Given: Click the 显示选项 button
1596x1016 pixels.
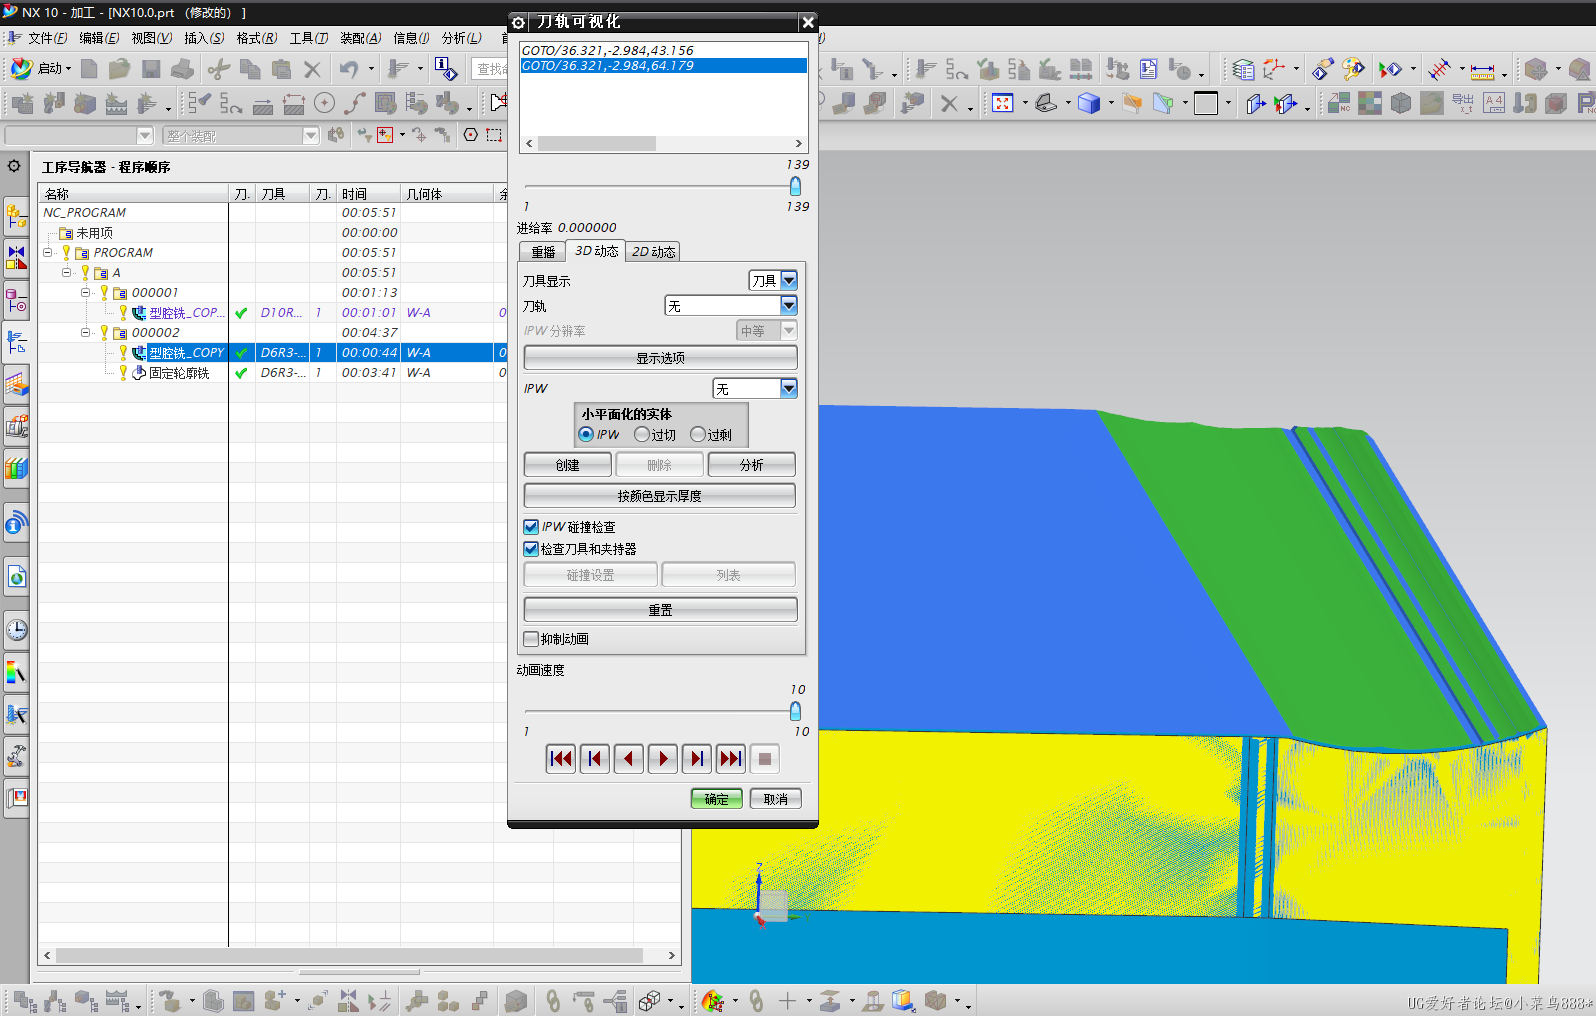Looking at the screenshot, I should point(661,358).
